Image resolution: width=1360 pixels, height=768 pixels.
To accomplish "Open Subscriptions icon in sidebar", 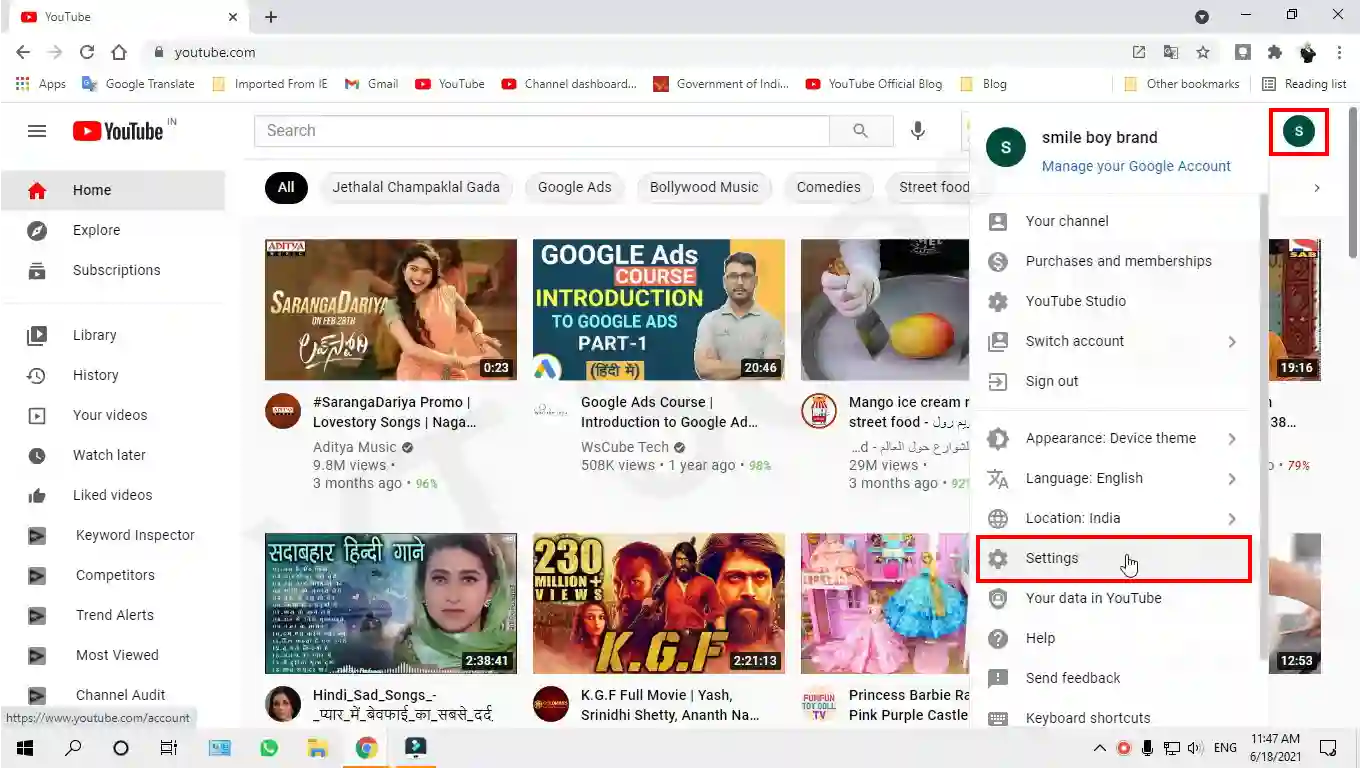I will click(x=37, y=270).
